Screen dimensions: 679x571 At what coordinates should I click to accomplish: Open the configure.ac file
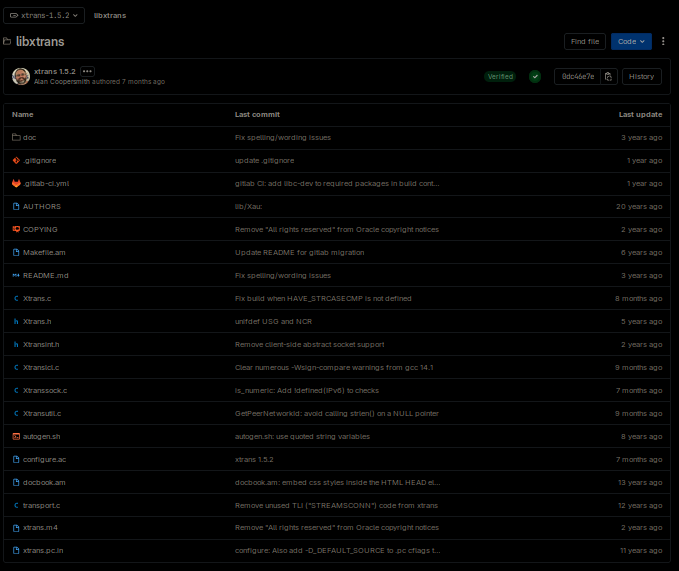pos(45,459)
